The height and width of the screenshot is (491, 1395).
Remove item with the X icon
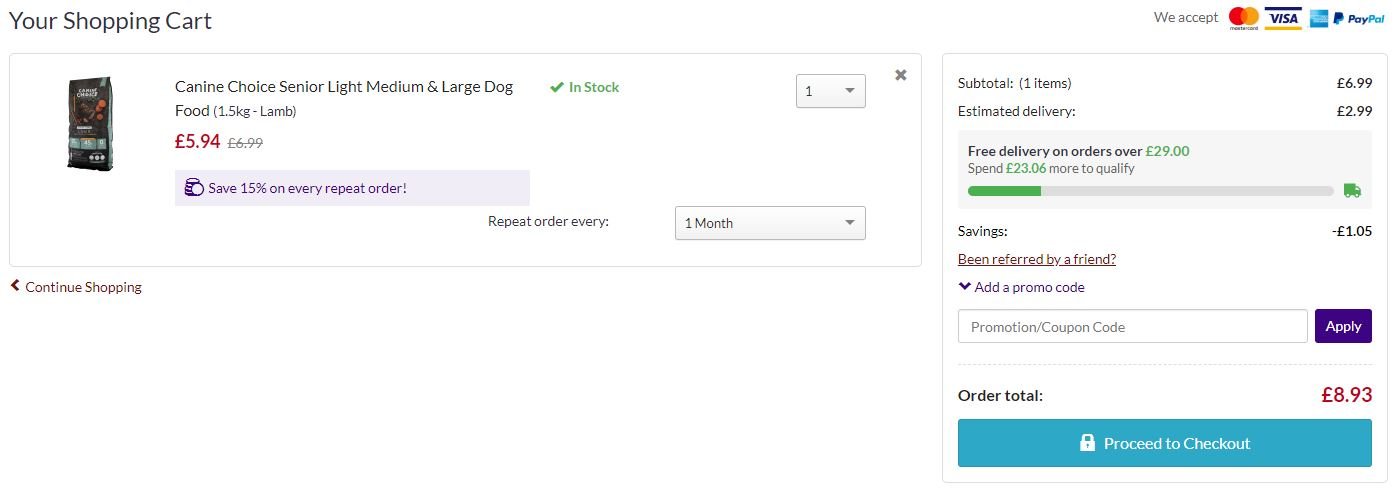coord(901,75)
